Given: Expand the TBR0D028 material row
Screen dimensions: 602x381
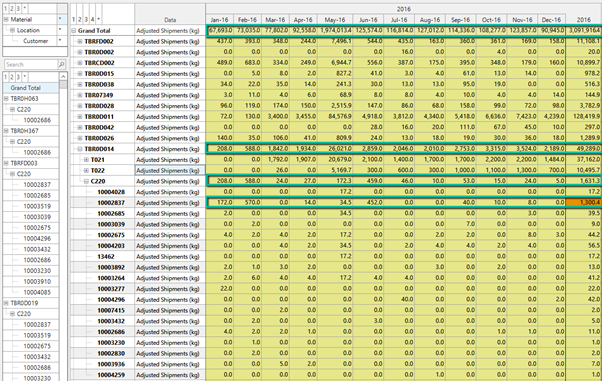Looking at the screenshot, I should tap(80, 106).
